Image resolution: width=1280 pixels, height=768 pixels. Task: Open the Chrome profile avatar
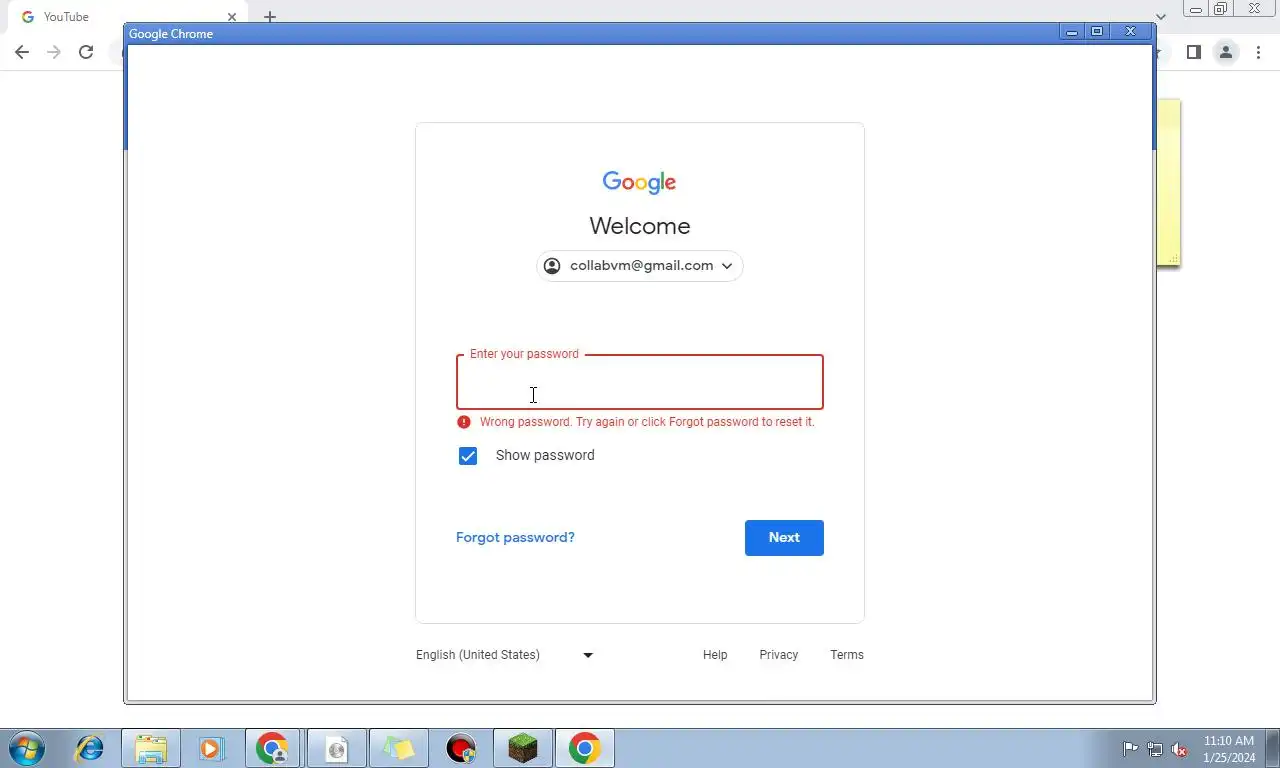point(1225,52)
